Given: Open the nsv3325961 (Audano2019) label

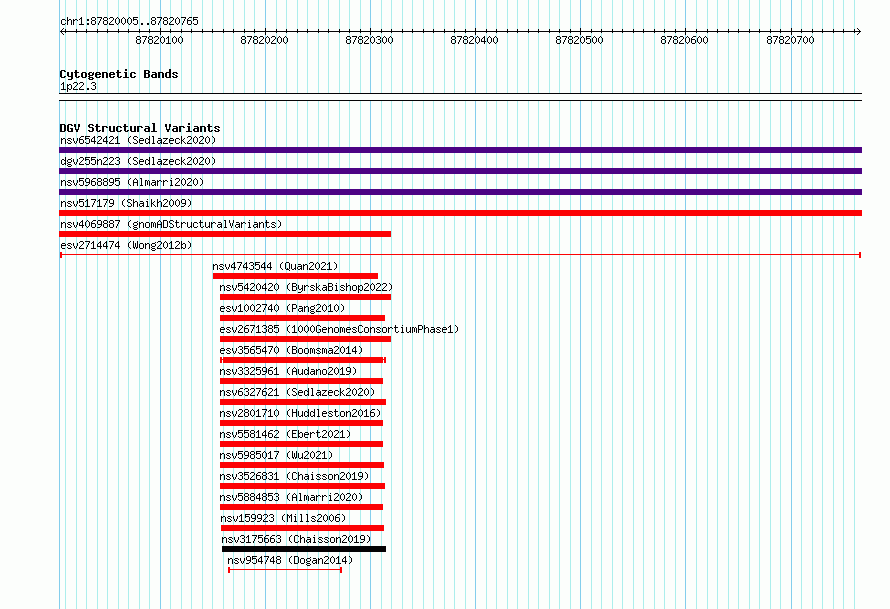Looking at the screenshot, I should (288, 371).
